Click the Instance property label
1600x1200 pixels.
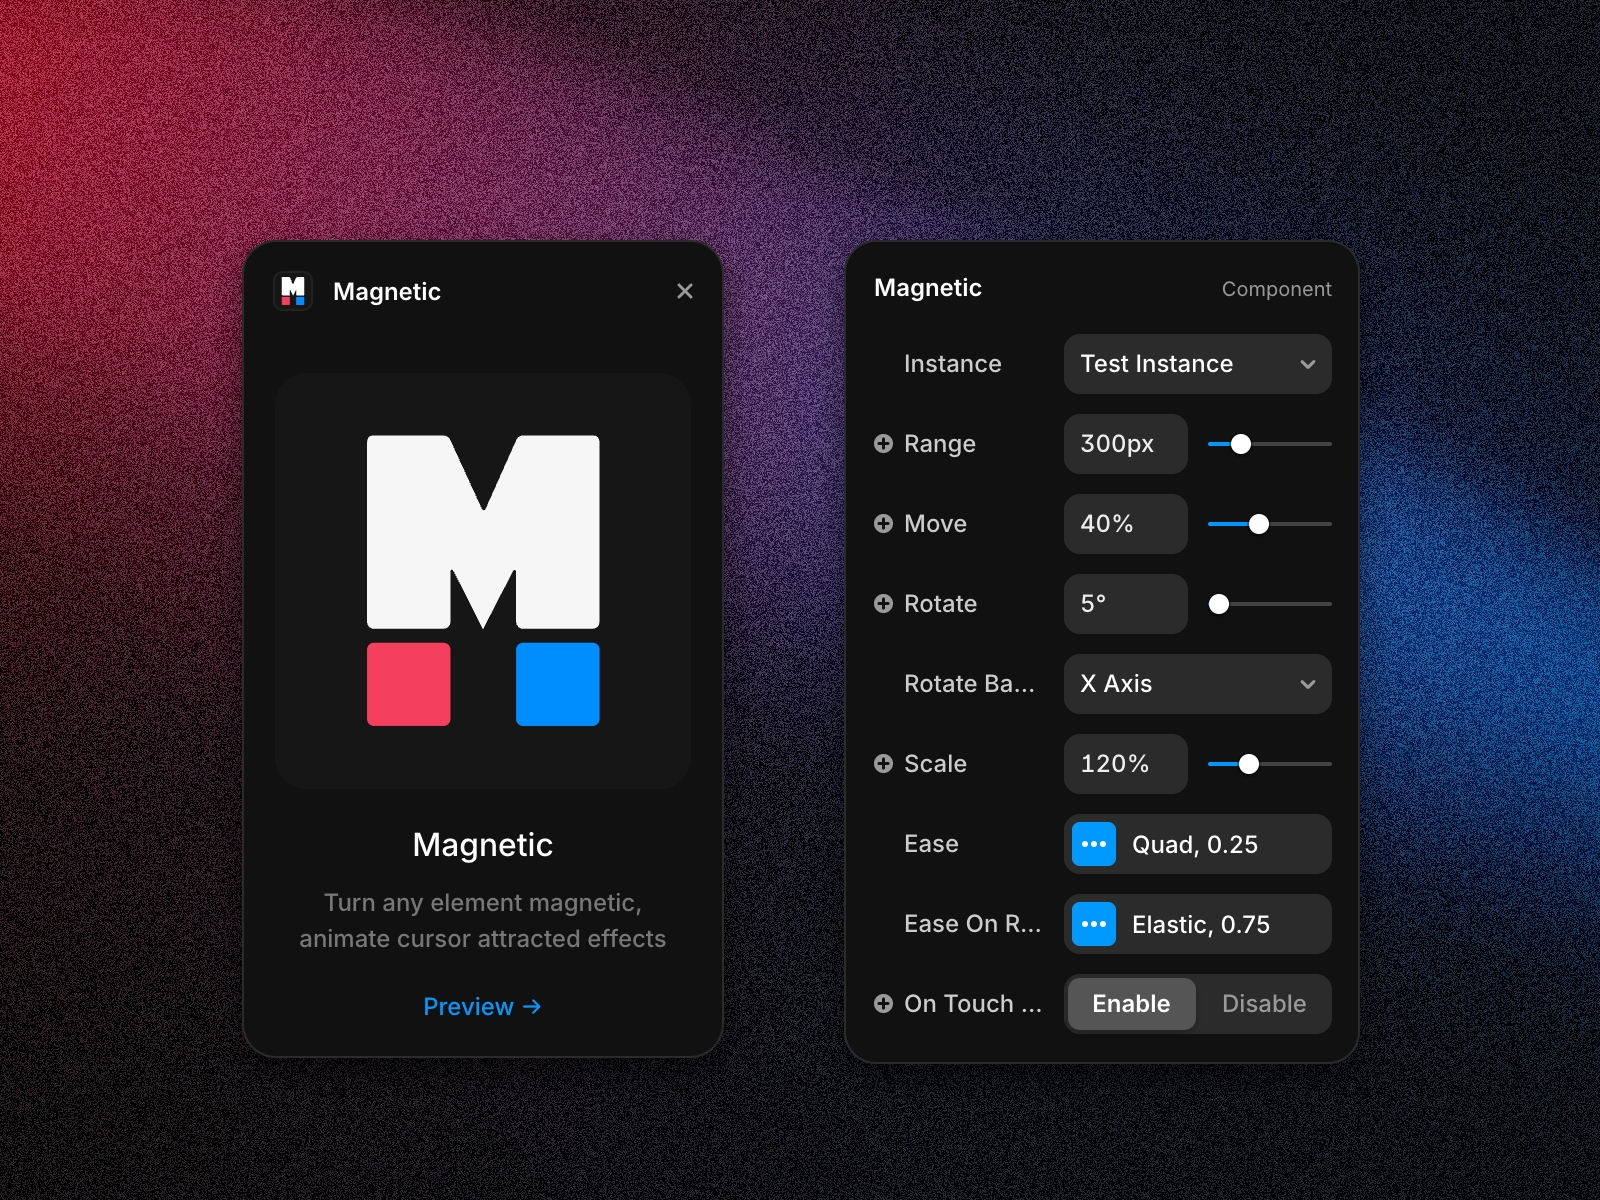pos(952,364)
